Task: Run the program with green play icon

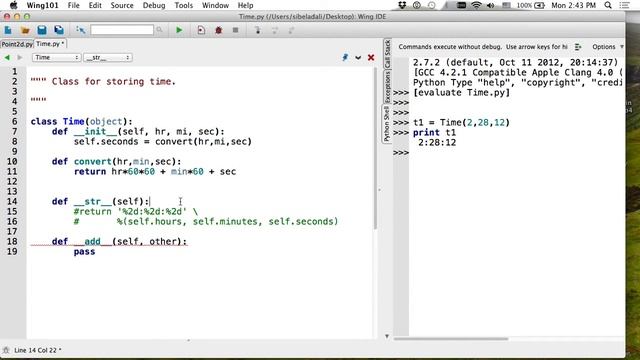Action: [179, 30]
